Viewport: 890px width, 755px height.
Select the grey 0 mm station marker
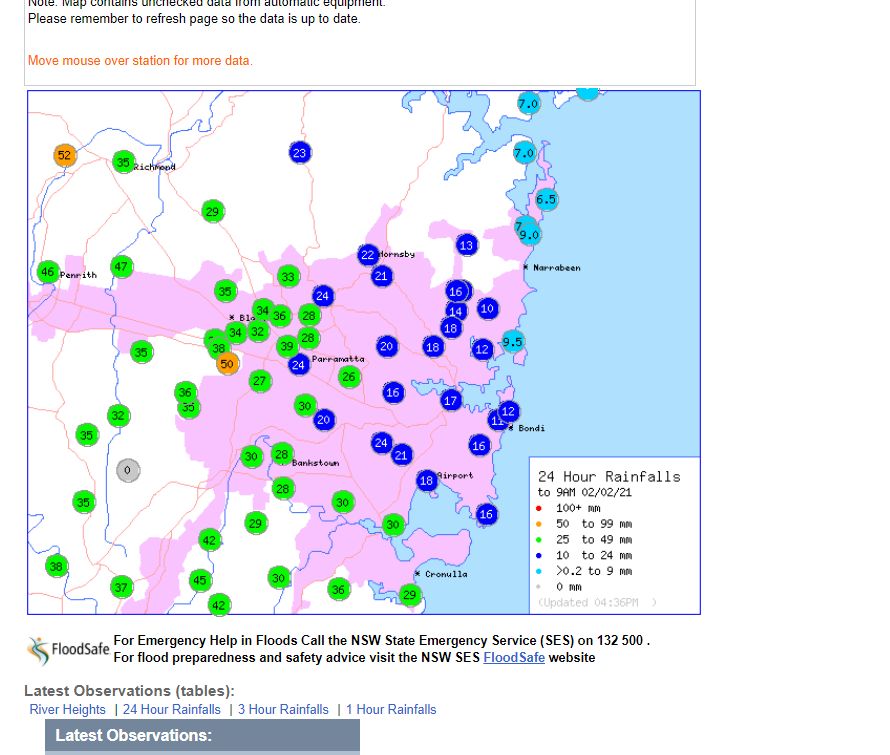coord(127,470)
